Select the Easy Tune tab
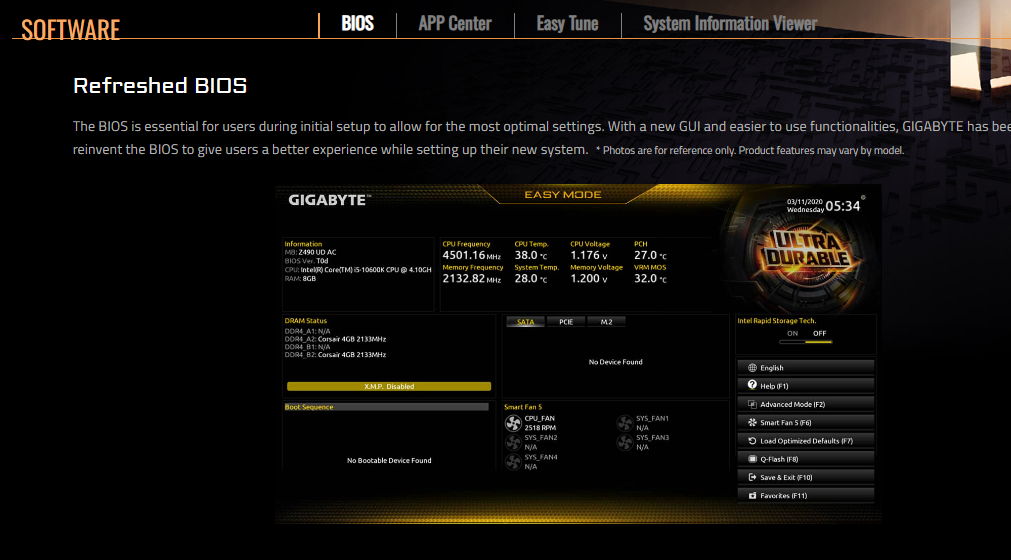 pyautogui.click(x=567, y=24)
